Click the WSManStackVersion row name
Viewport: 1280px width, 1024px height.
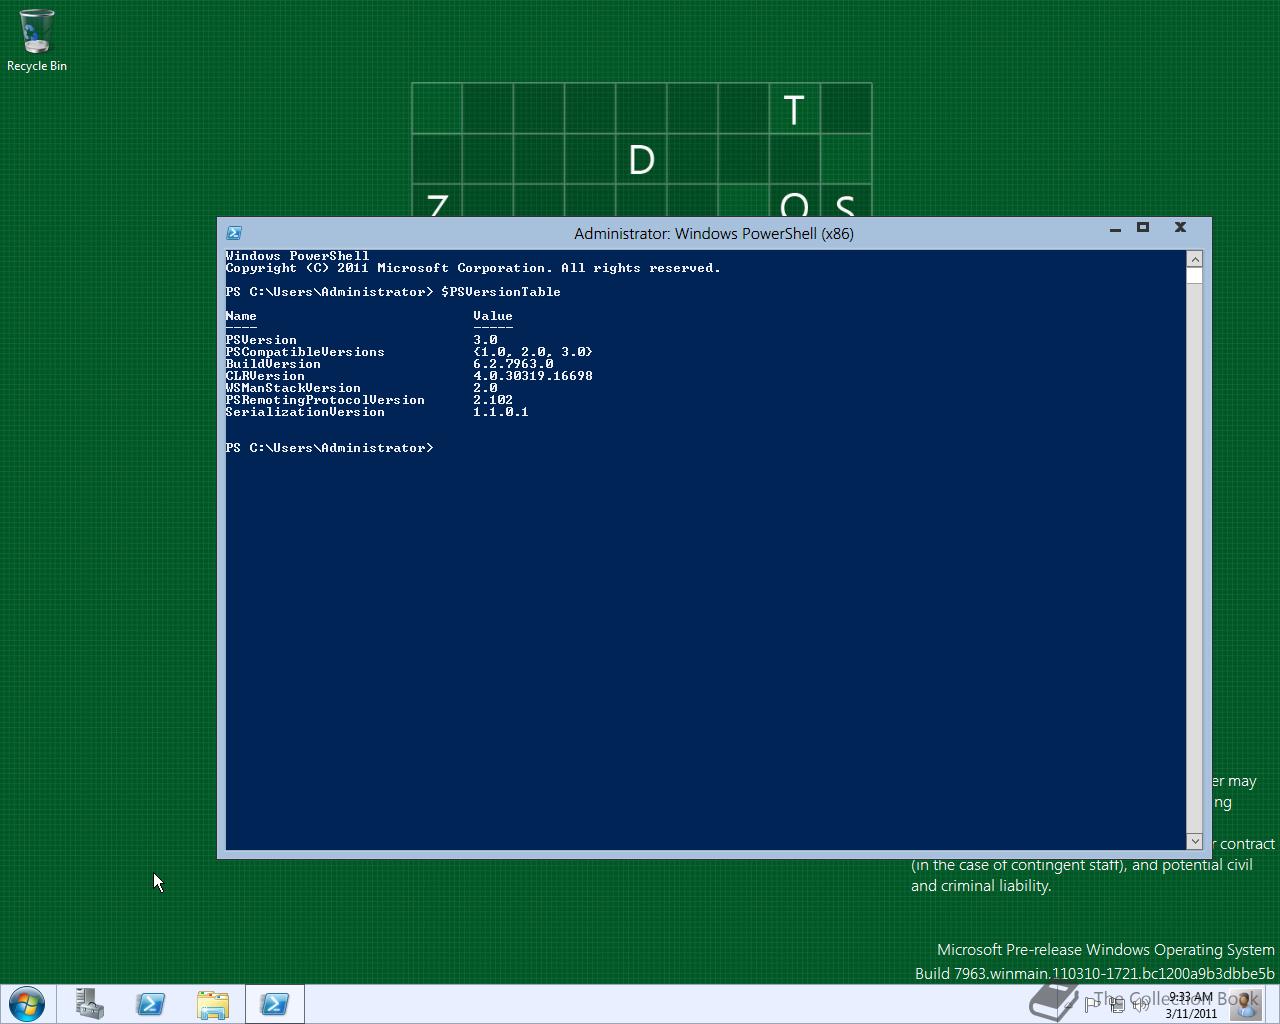point(293,388)
